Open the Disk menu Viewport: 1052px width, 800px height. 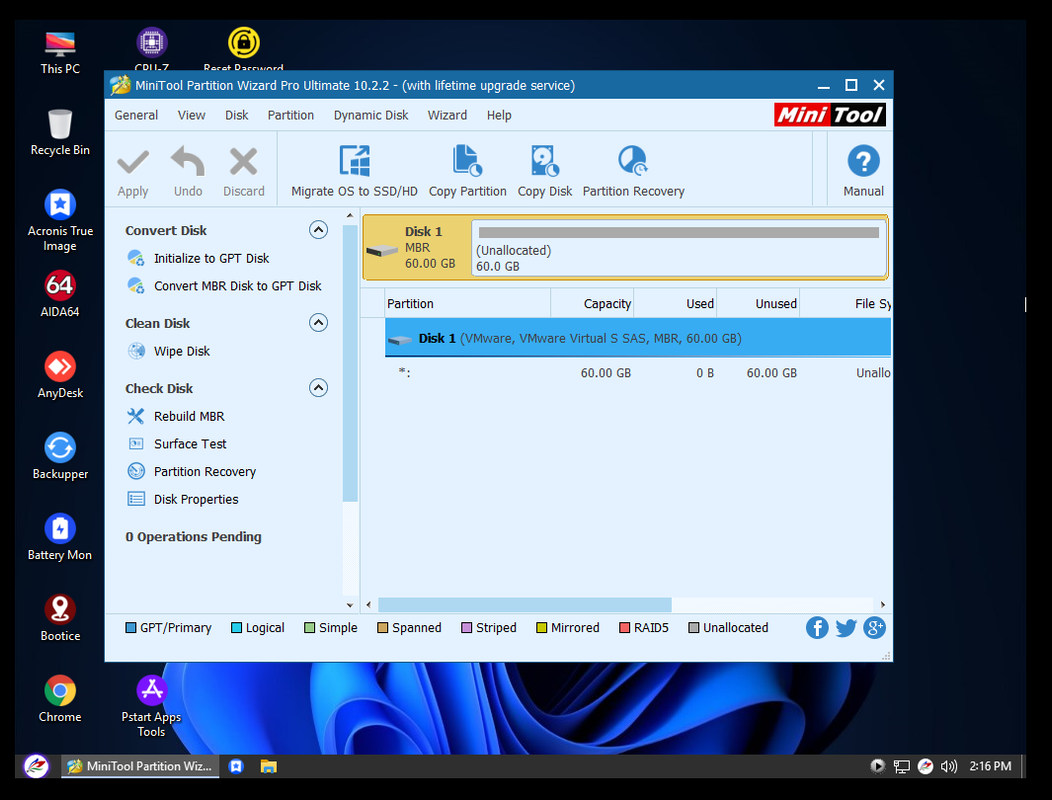point(236,115)
